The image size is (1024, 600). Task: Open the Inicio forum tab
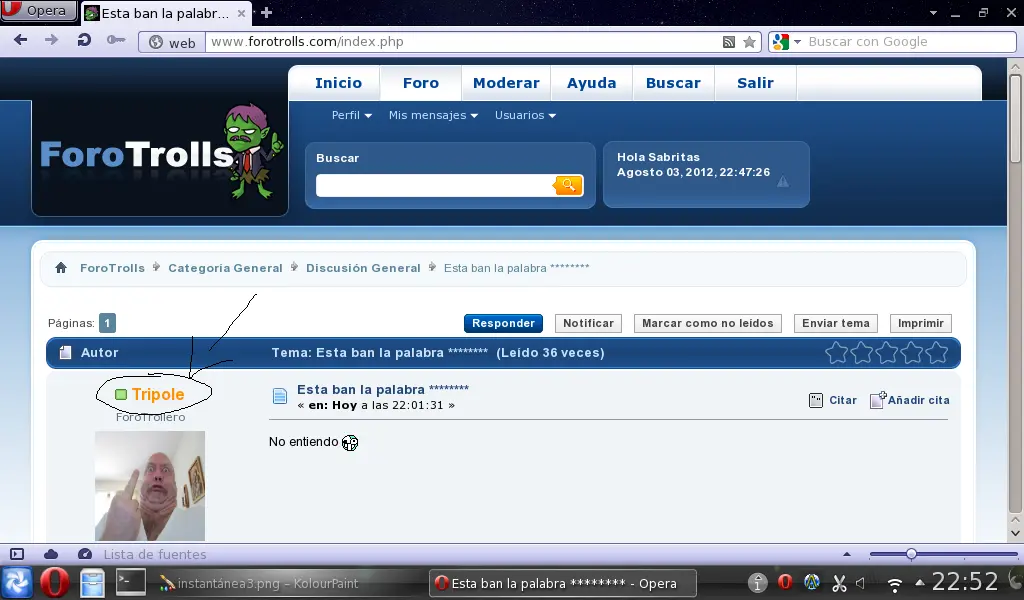pyautogui.click(x=338, y=83)
